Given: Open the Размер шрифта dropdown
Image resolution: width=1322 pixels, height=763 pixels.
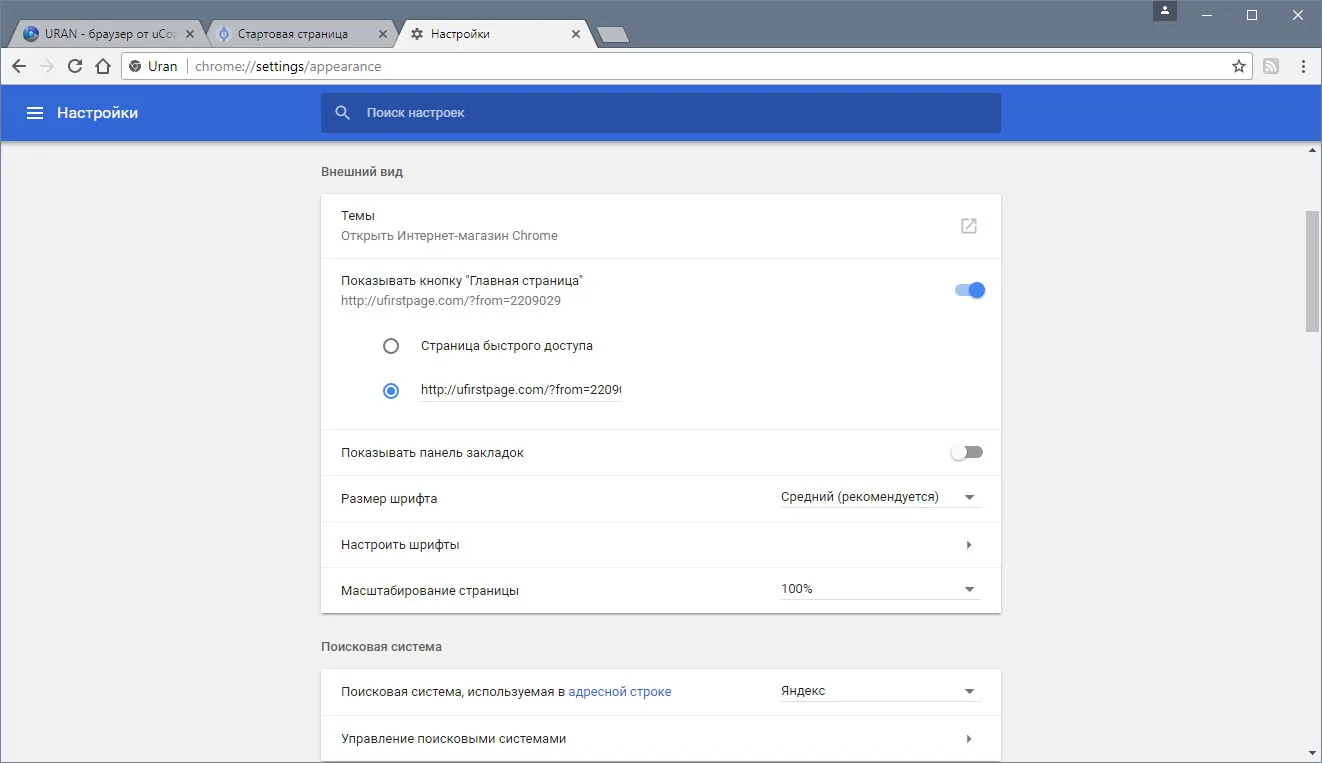Looking at the screenshot, I should point(880,497).
